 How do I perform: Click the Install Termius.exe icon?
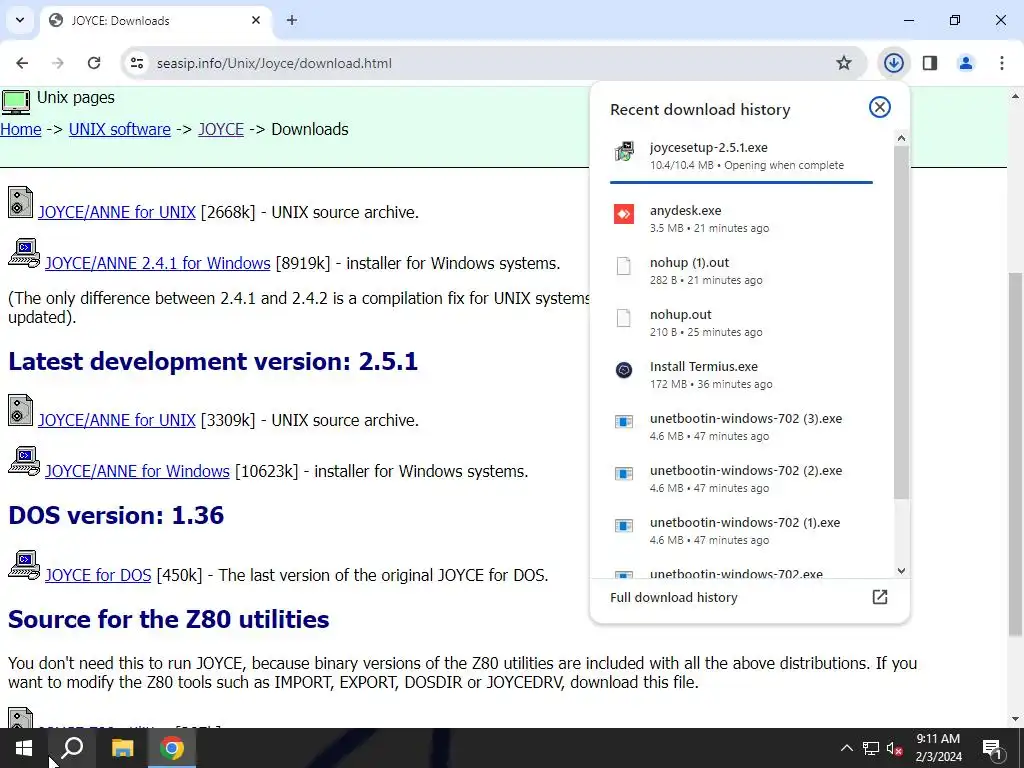[624, 370]
